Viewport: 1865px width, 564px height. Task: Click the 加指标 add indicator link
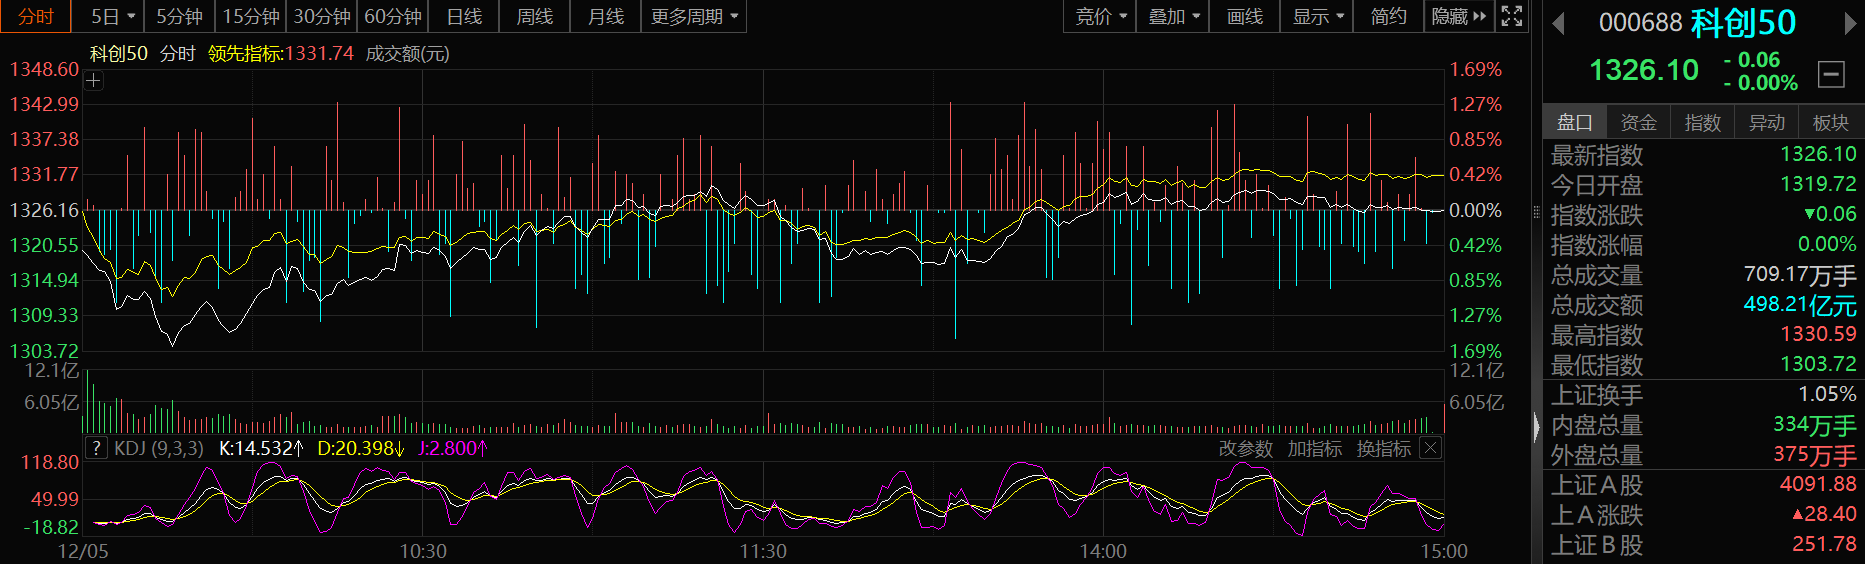[x=1314, y=449]
